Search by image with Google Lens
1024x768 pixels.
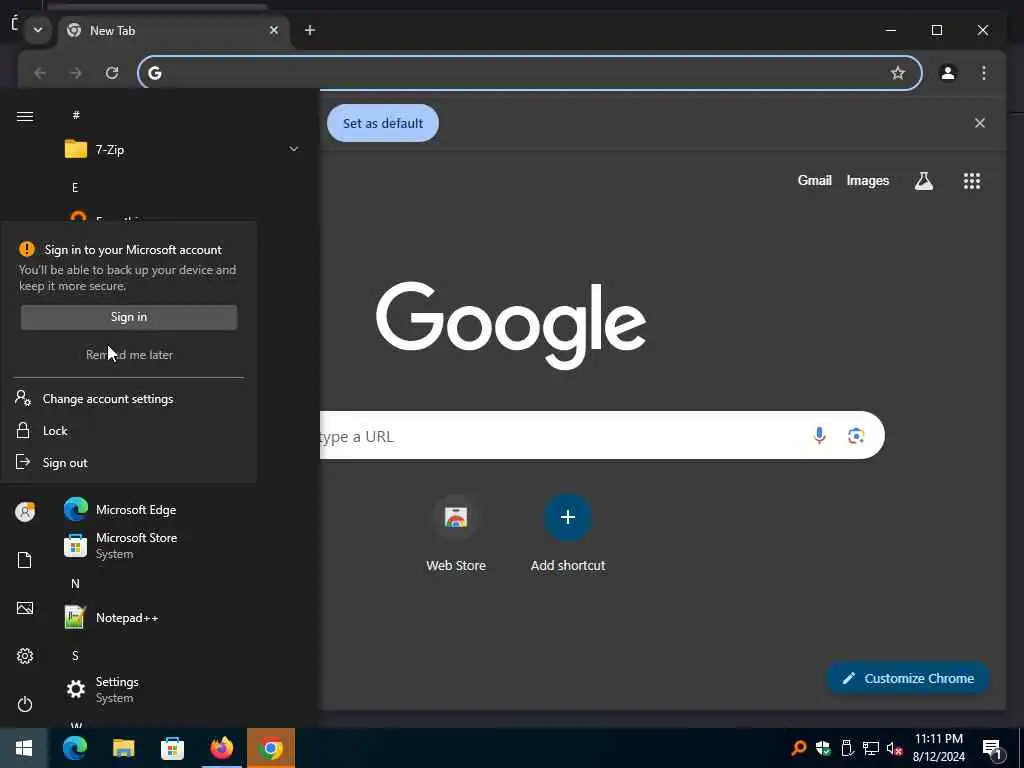tap(856, 436)
